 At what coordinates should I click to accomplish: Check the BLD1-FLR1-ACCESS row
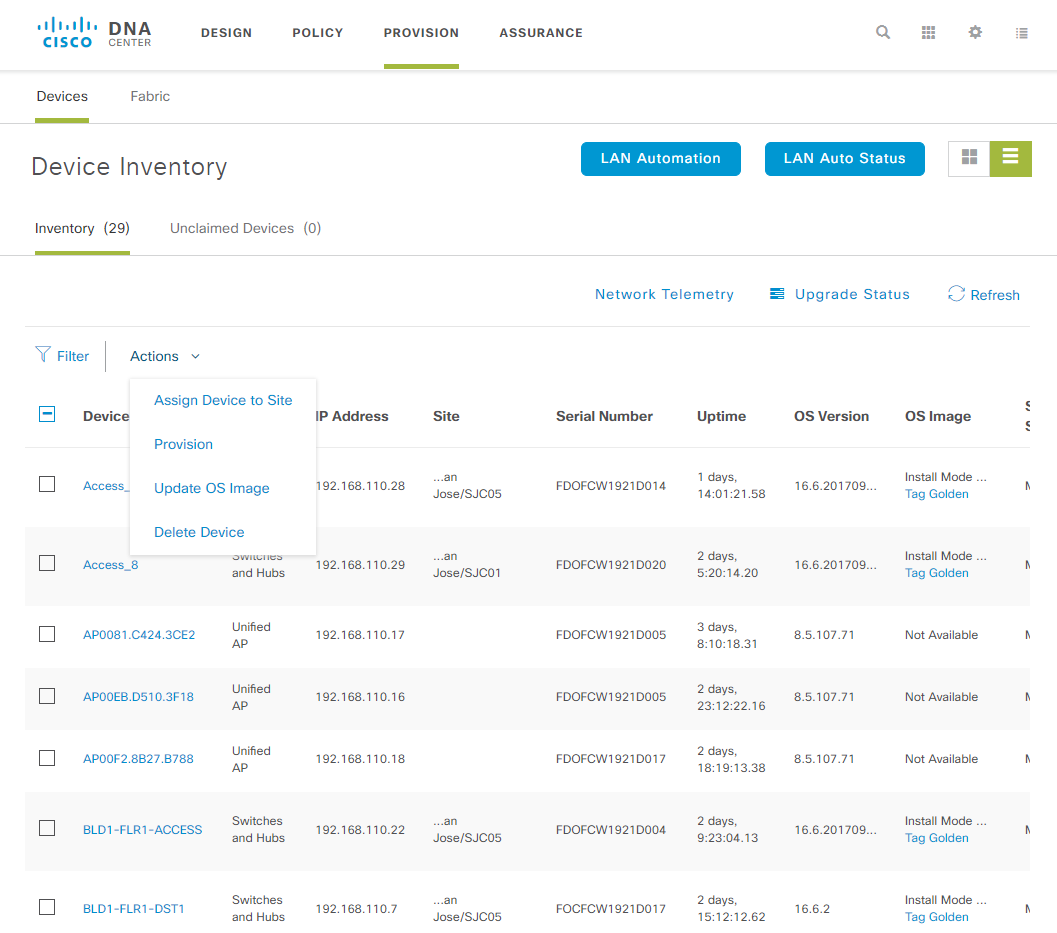tap(47, 828)
